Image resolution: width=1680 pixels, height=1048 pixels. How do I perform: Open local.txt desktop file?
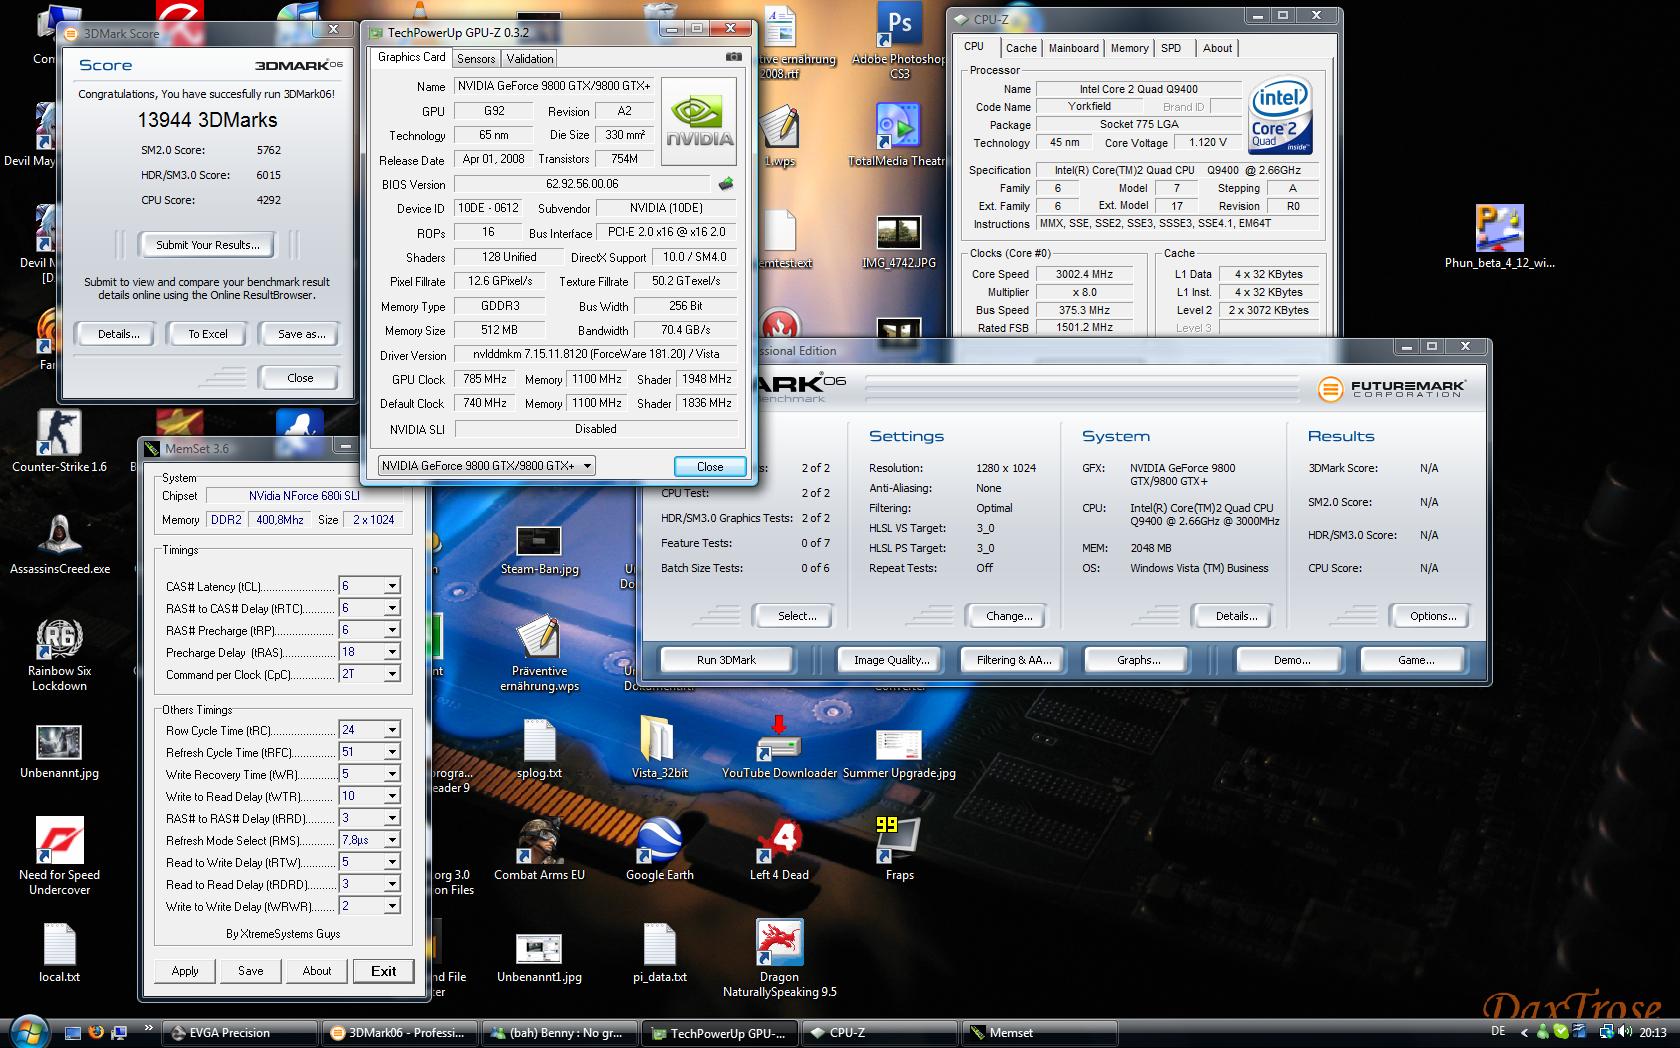[x=59, y=952]
